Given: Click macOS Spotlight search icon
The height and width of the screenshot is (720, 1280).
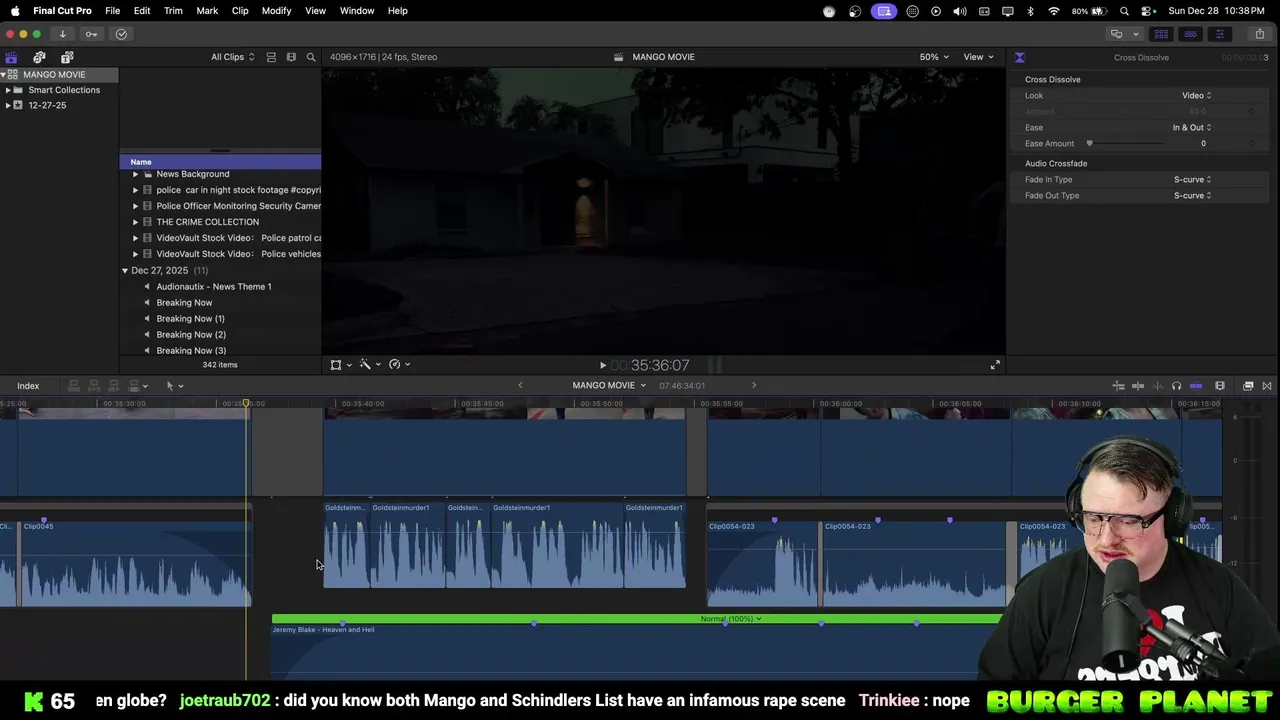Looking at the screenshot, I should [1125, 11].
